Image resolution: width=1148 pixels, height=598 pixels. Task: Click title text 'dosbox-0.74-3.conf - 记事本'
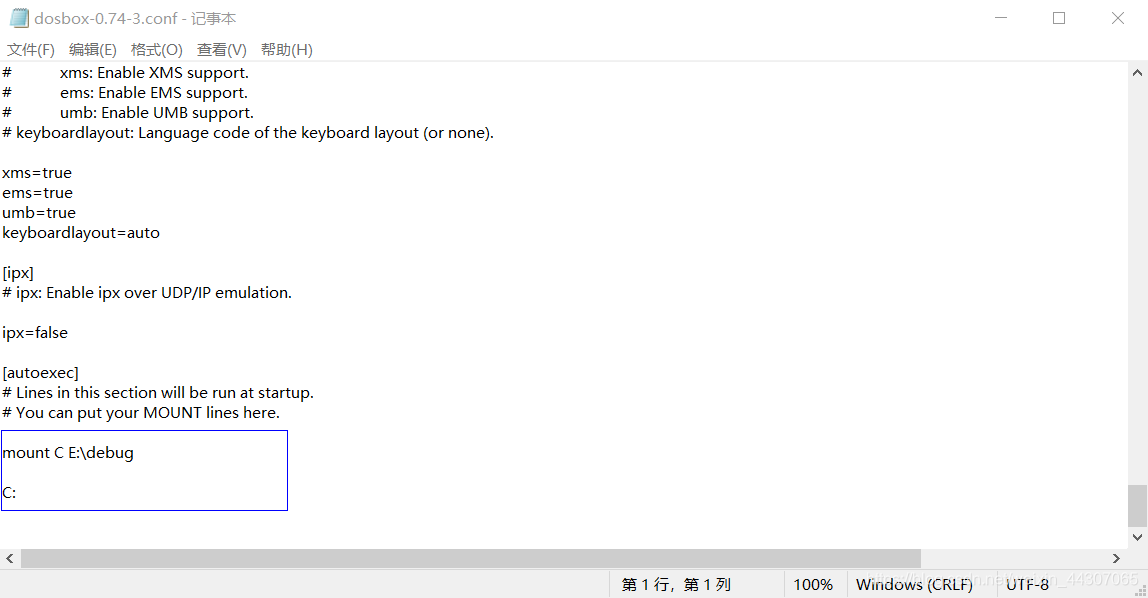click(135, 18)
